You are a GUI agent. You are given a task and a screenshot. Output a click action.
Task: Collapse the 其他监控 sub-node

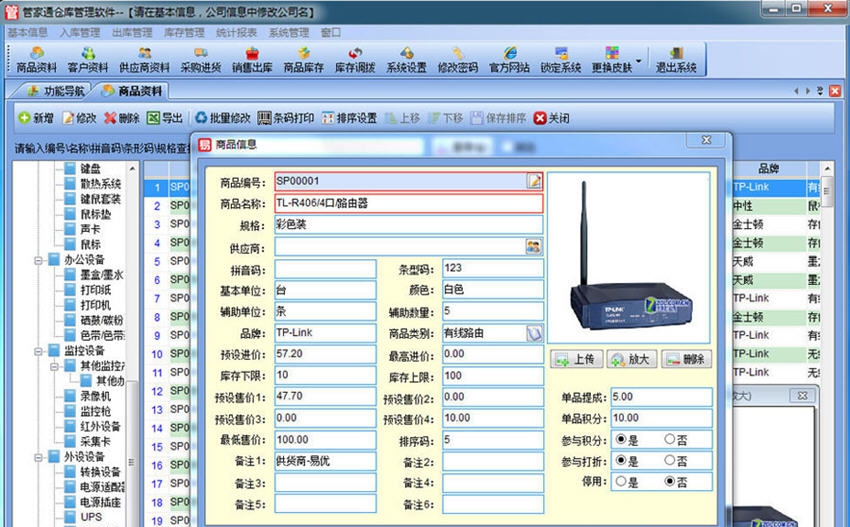[54, 367]
